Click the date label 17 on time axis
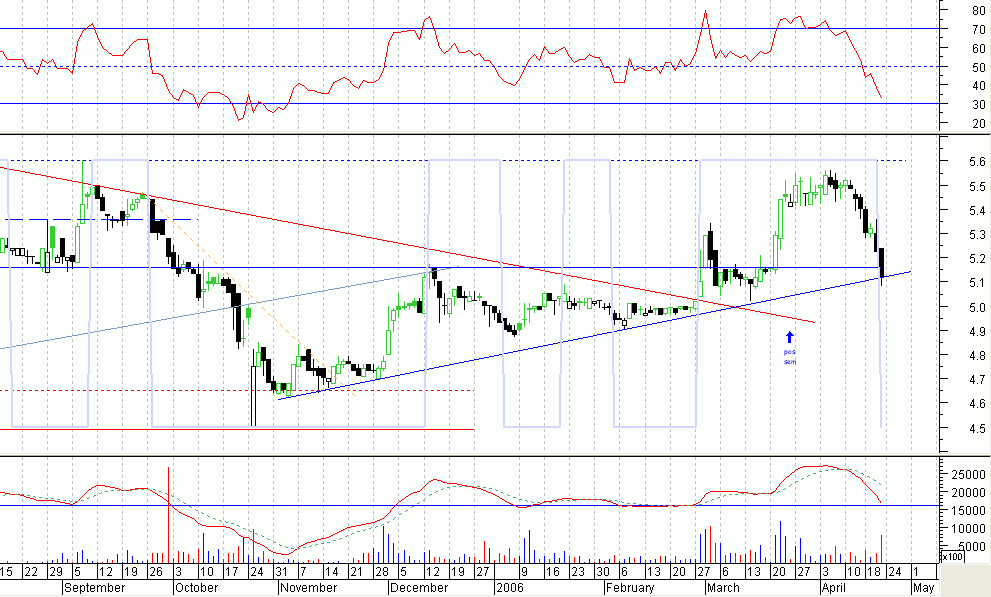Screen dimensions: 991x597 coord(231,572)
